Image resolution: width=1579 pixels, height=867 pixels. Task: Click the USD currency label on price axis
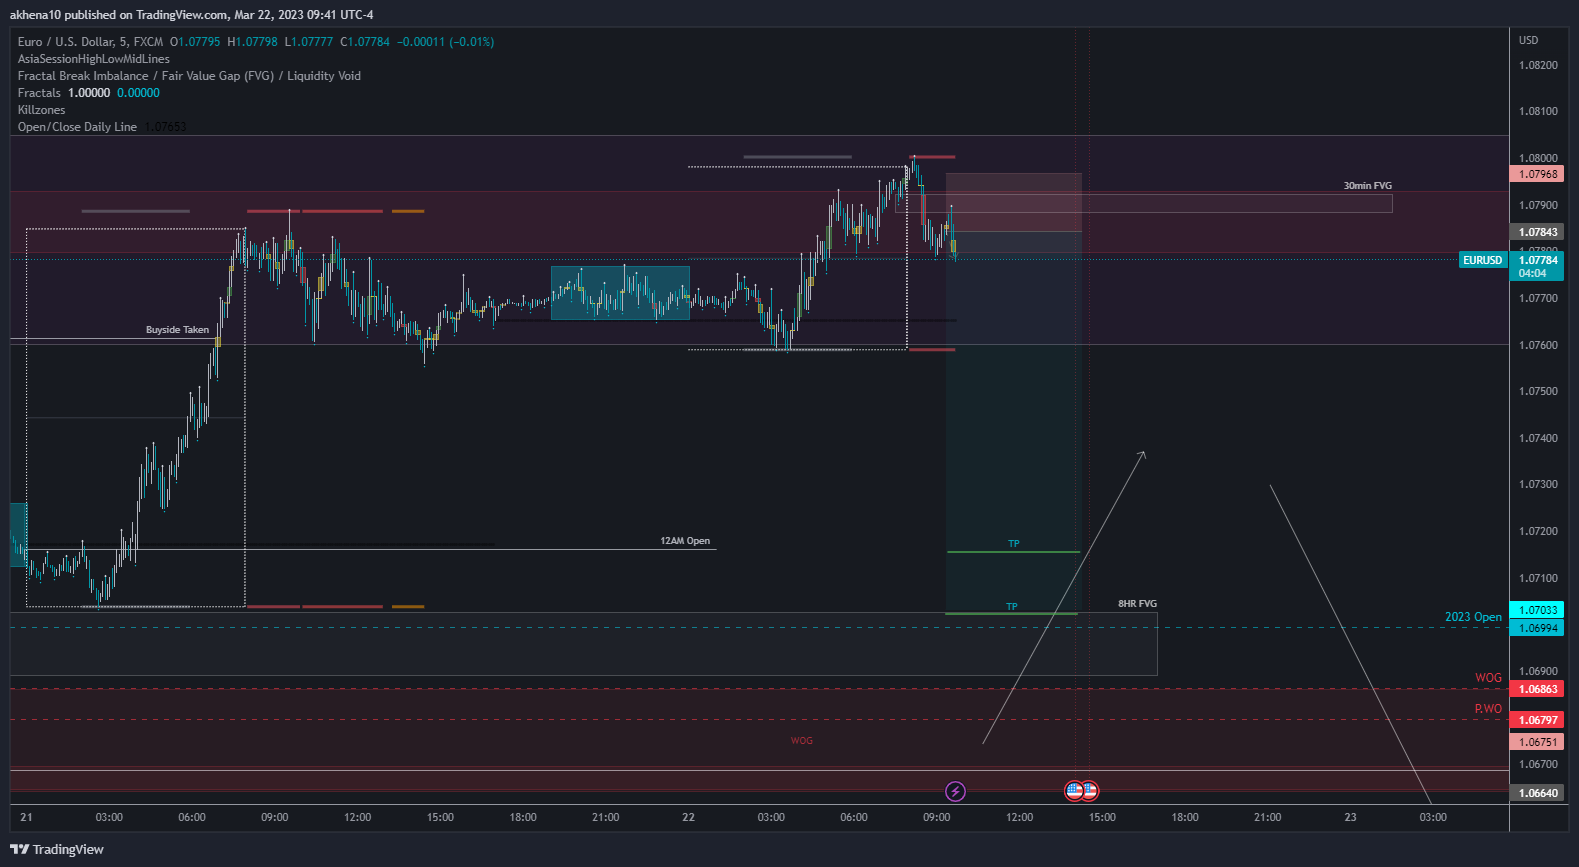click(1529, 40)
